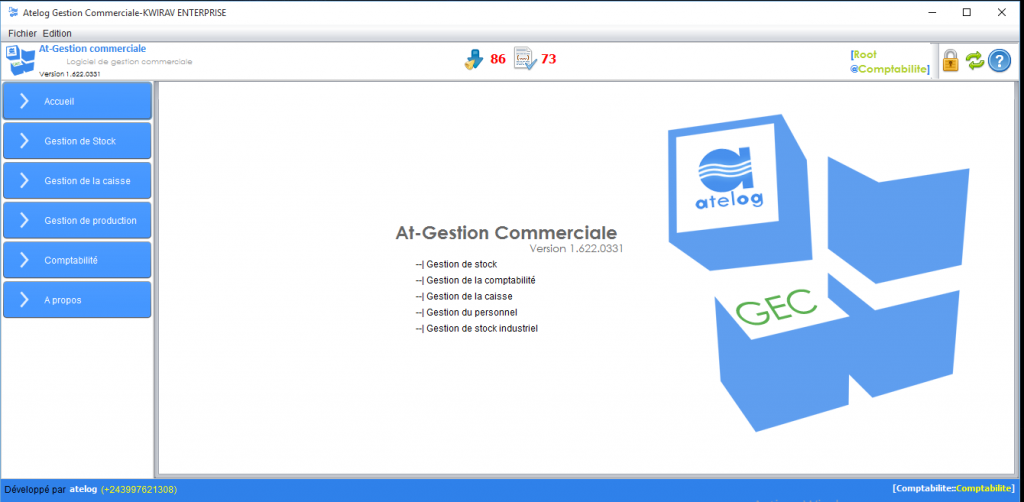The width and height of the screenshot is (1024, 502).
Task: Click the chevron on Gestion de la caisse
Action: click(25, 181)
